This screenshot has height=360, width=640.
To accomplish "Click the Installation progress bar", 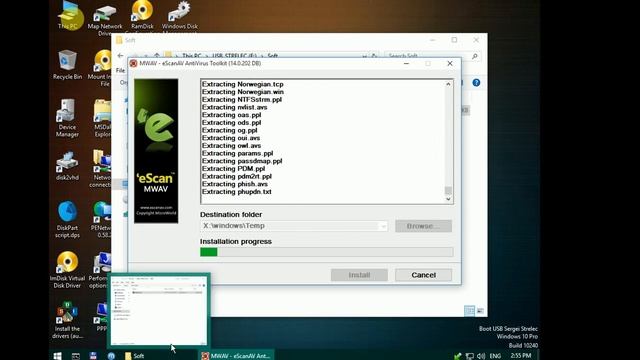I will [327, 252].
